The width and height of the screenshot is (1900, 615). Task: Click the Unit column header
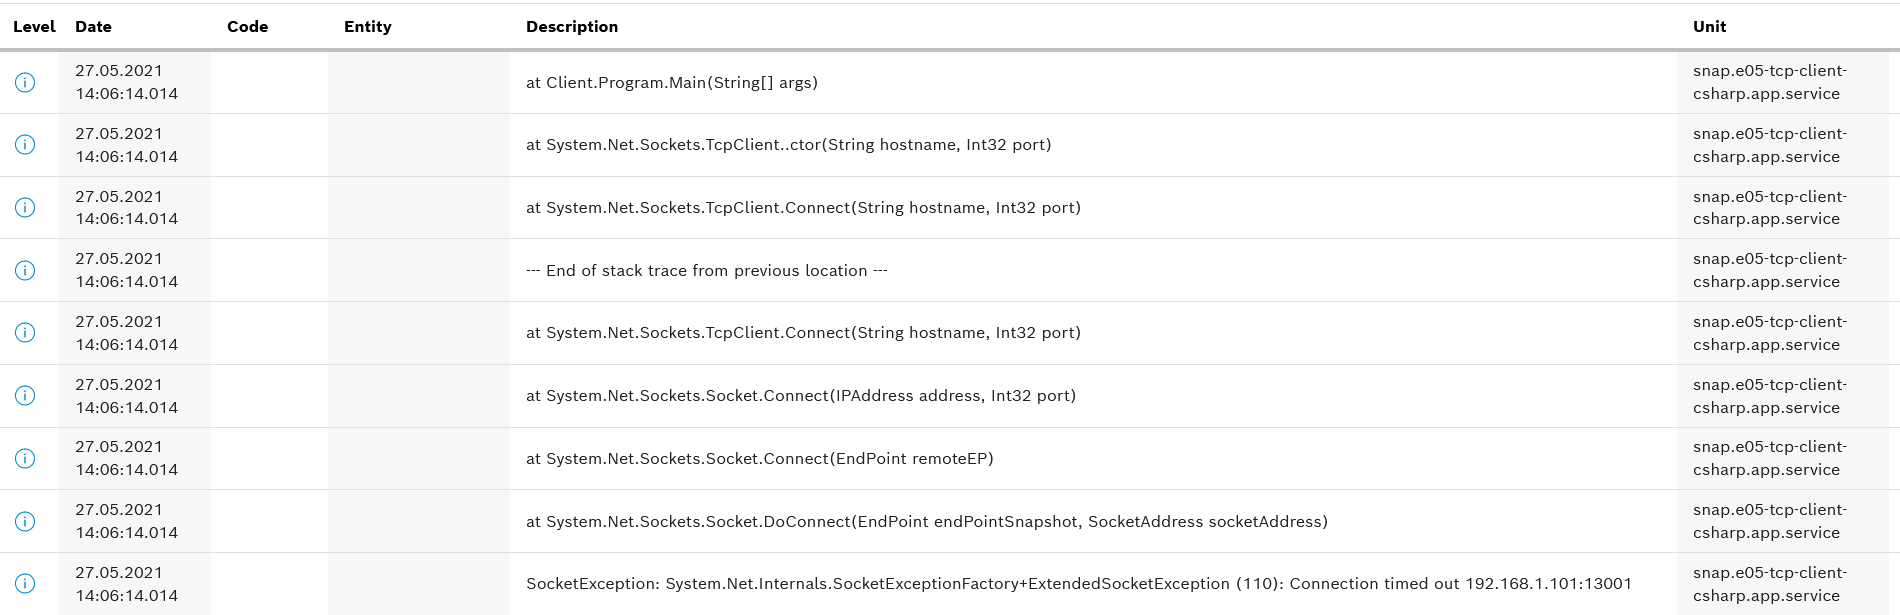tap(1709, 27)
